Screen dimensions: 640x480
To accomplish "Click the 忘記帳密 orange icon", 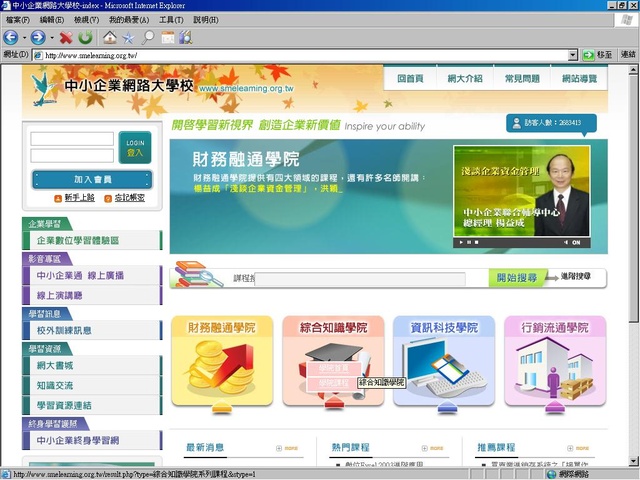I will (108, 198).
